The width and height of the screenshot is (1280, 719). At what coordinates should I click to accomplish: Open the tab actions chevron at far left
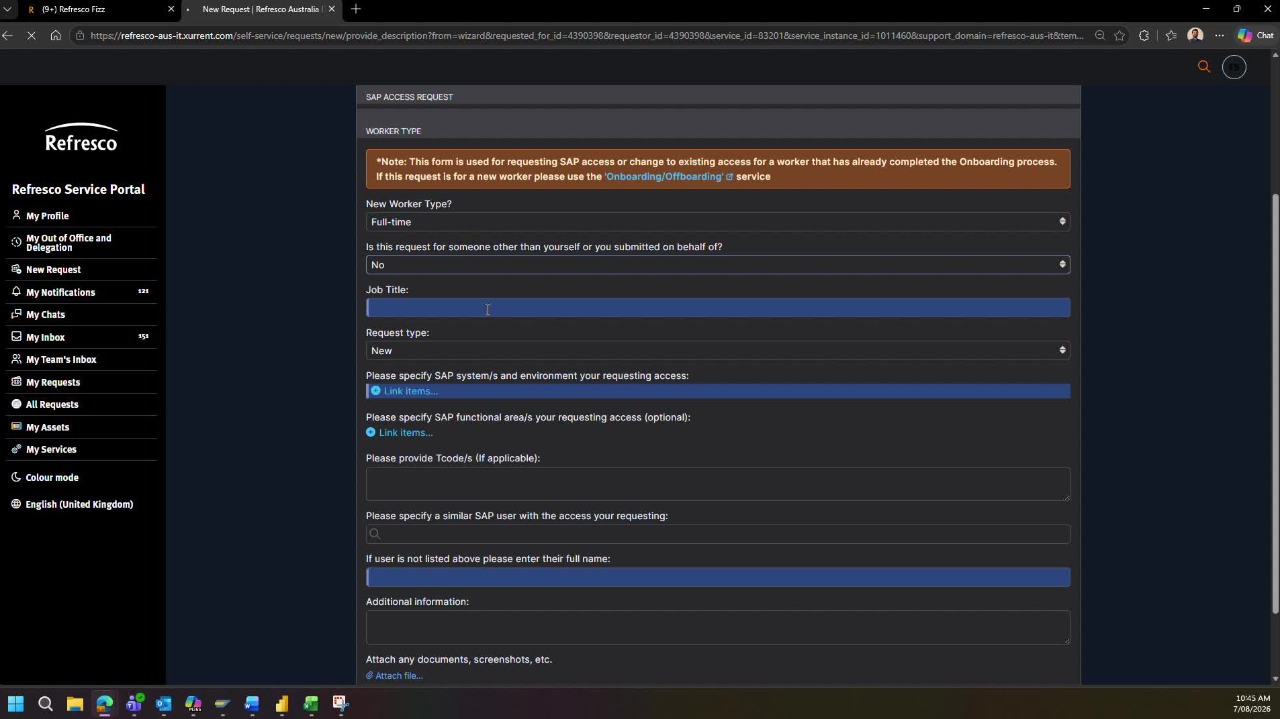coord(8,9)
